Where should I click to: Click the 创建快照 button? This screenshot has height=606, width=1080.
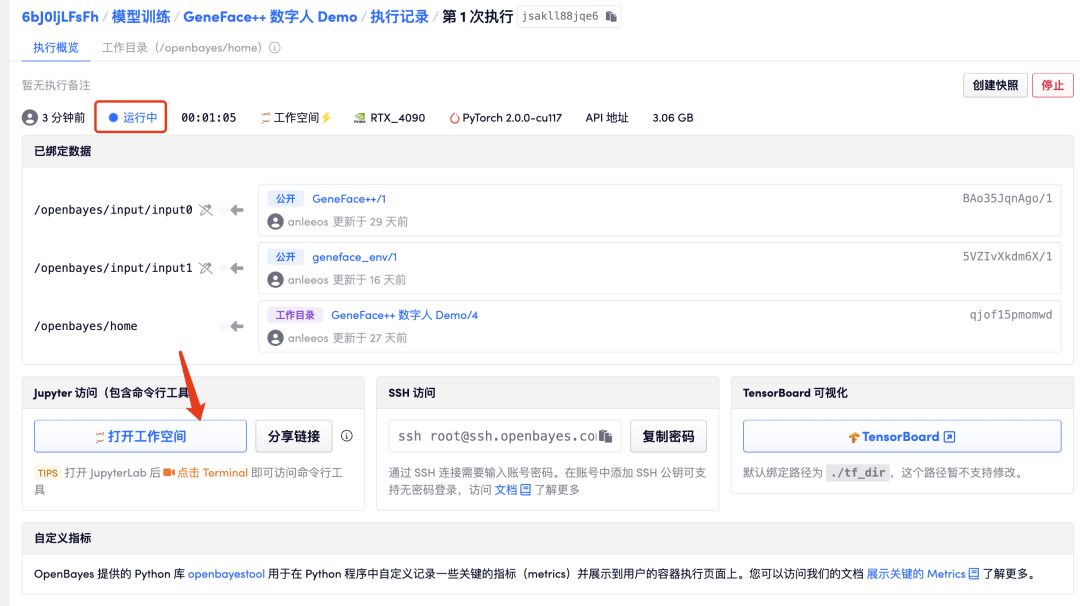point(995,85)
